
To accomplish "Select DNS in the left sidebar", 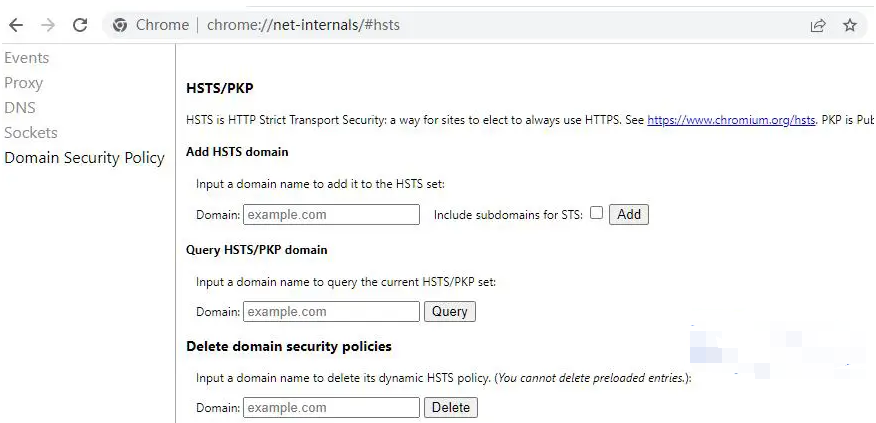I will 20,107.
